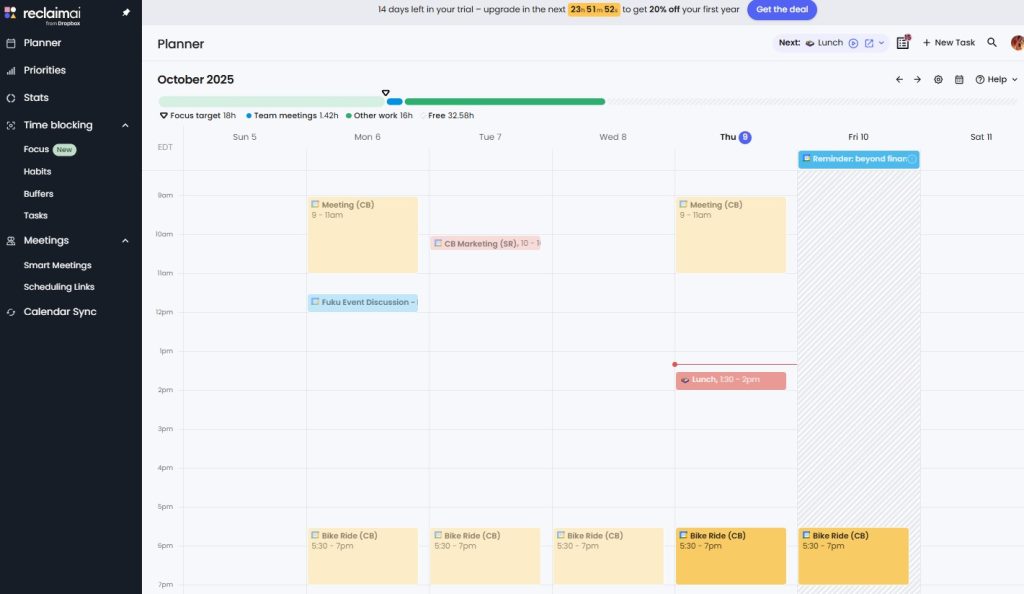Select the Mon 6 day header

[x=367, y=137]
